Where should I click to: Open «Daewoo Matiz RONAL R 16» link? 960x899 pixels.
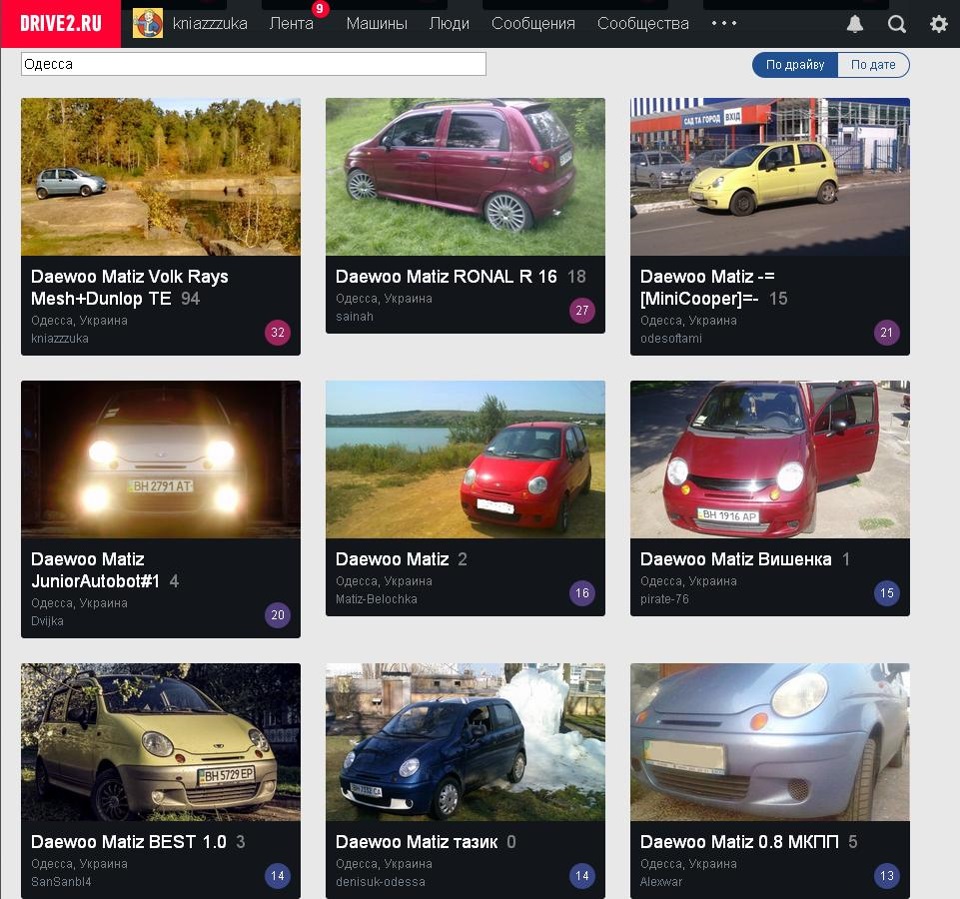point(446,277)
